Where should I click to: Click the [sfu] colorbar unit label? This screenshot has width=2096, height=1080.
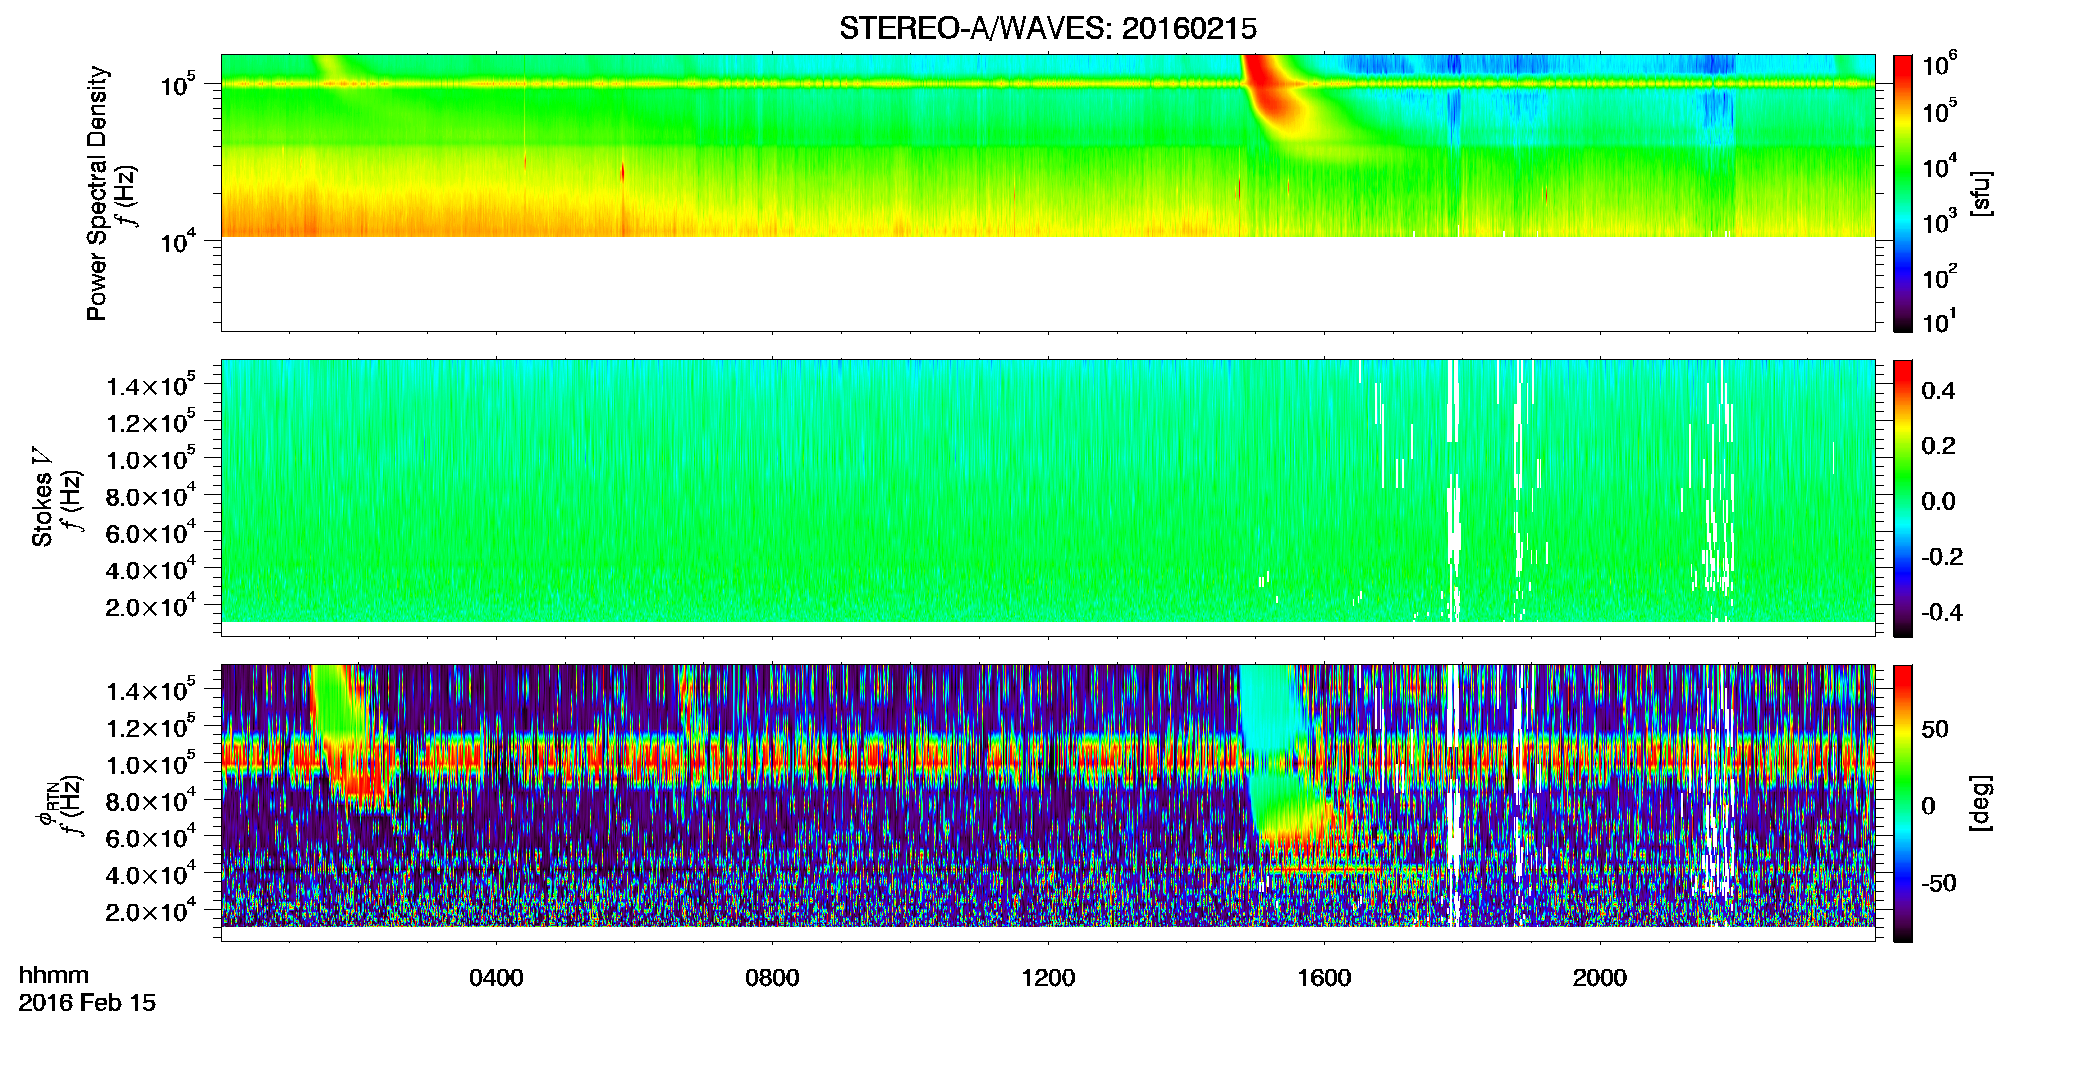pyautogui.click(x=1980, y=193)
